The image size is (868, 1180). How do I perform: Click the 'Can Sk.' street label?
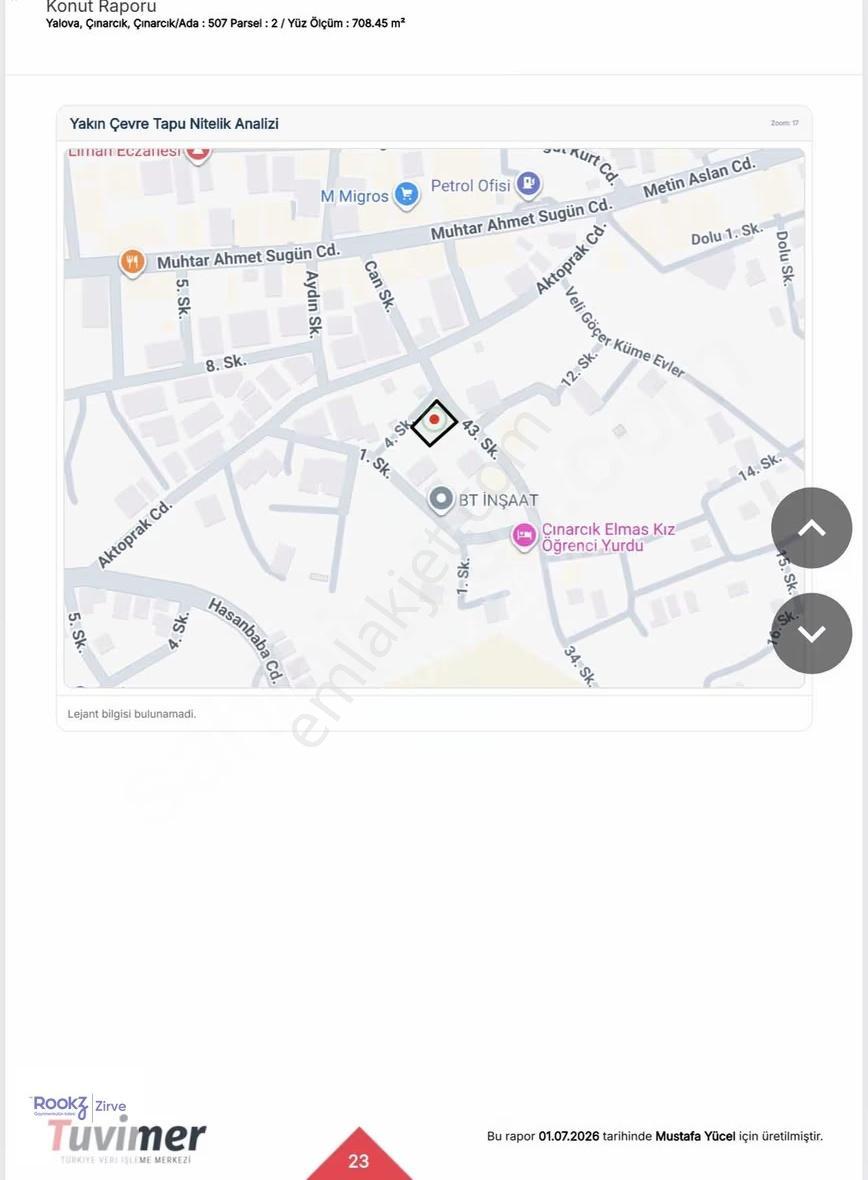point(379,287)
